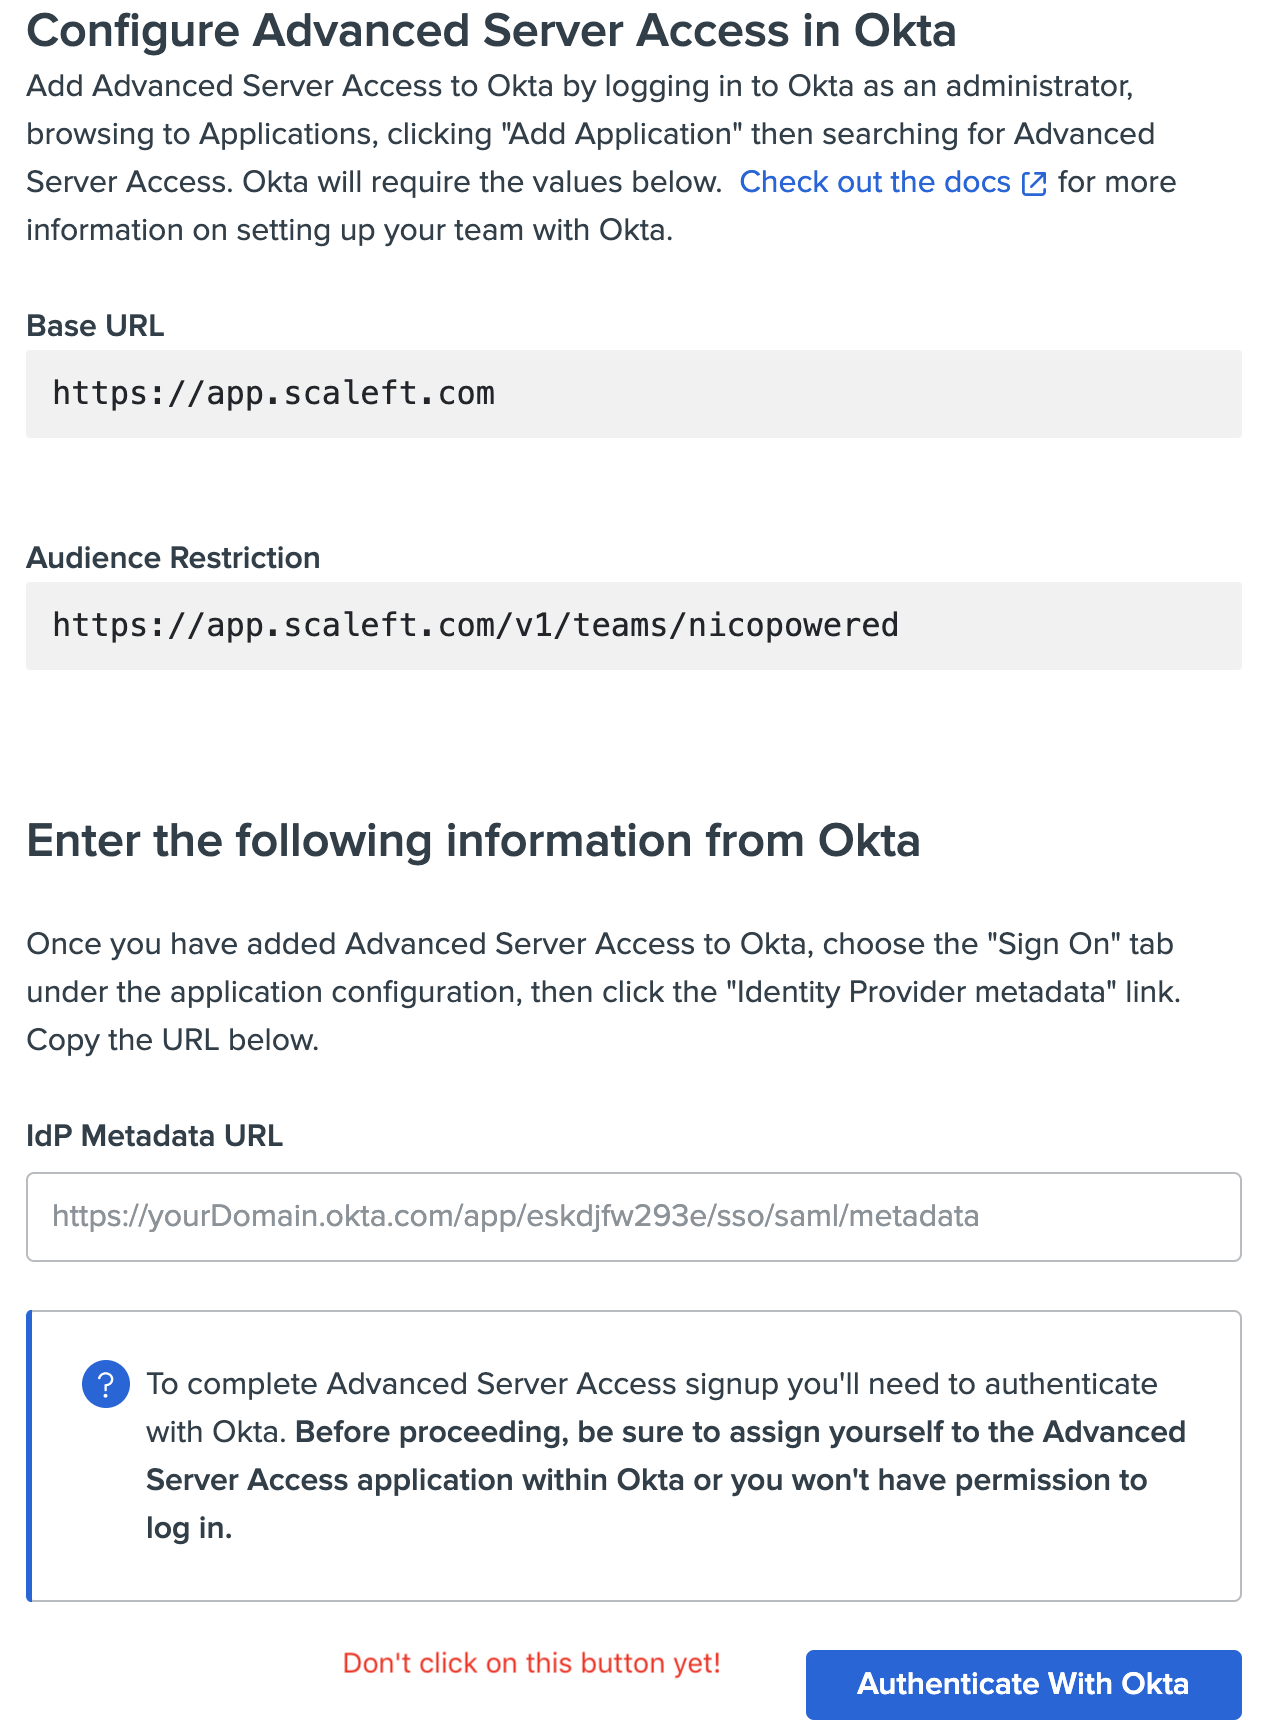Click the blue question mark icon
The width and height of the screenshot is (1264, 1730).
(106, 1384)
